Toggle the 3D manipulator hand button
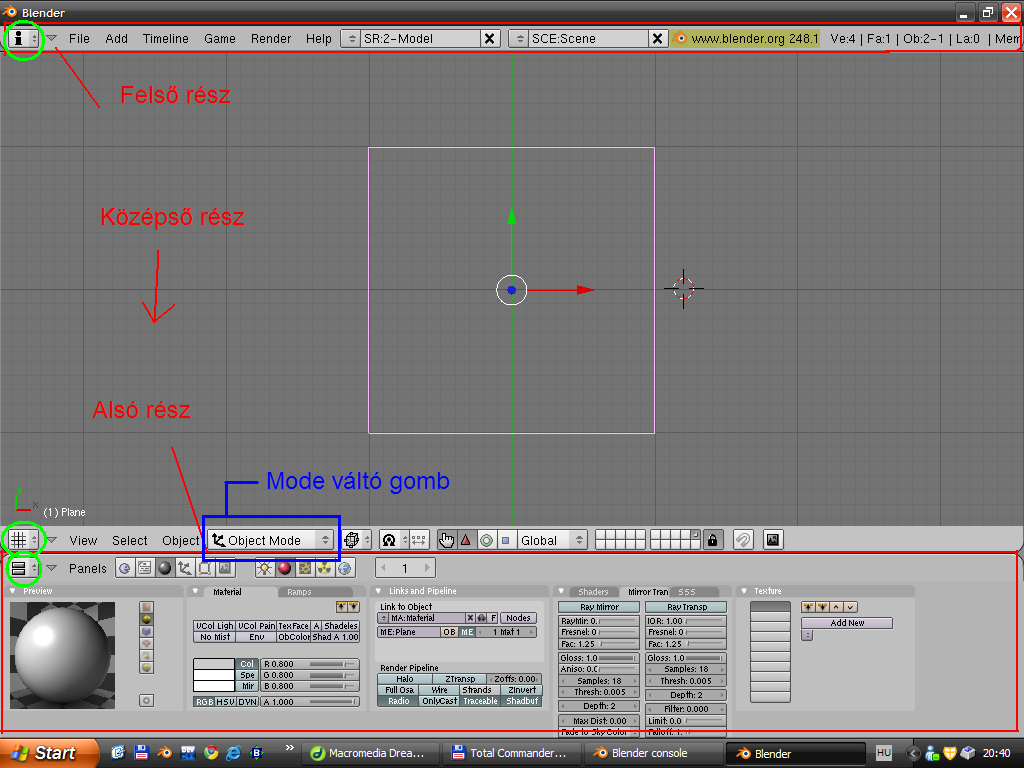The height and width of the screenshot is (768, 1024). click(x=446, y=540)
